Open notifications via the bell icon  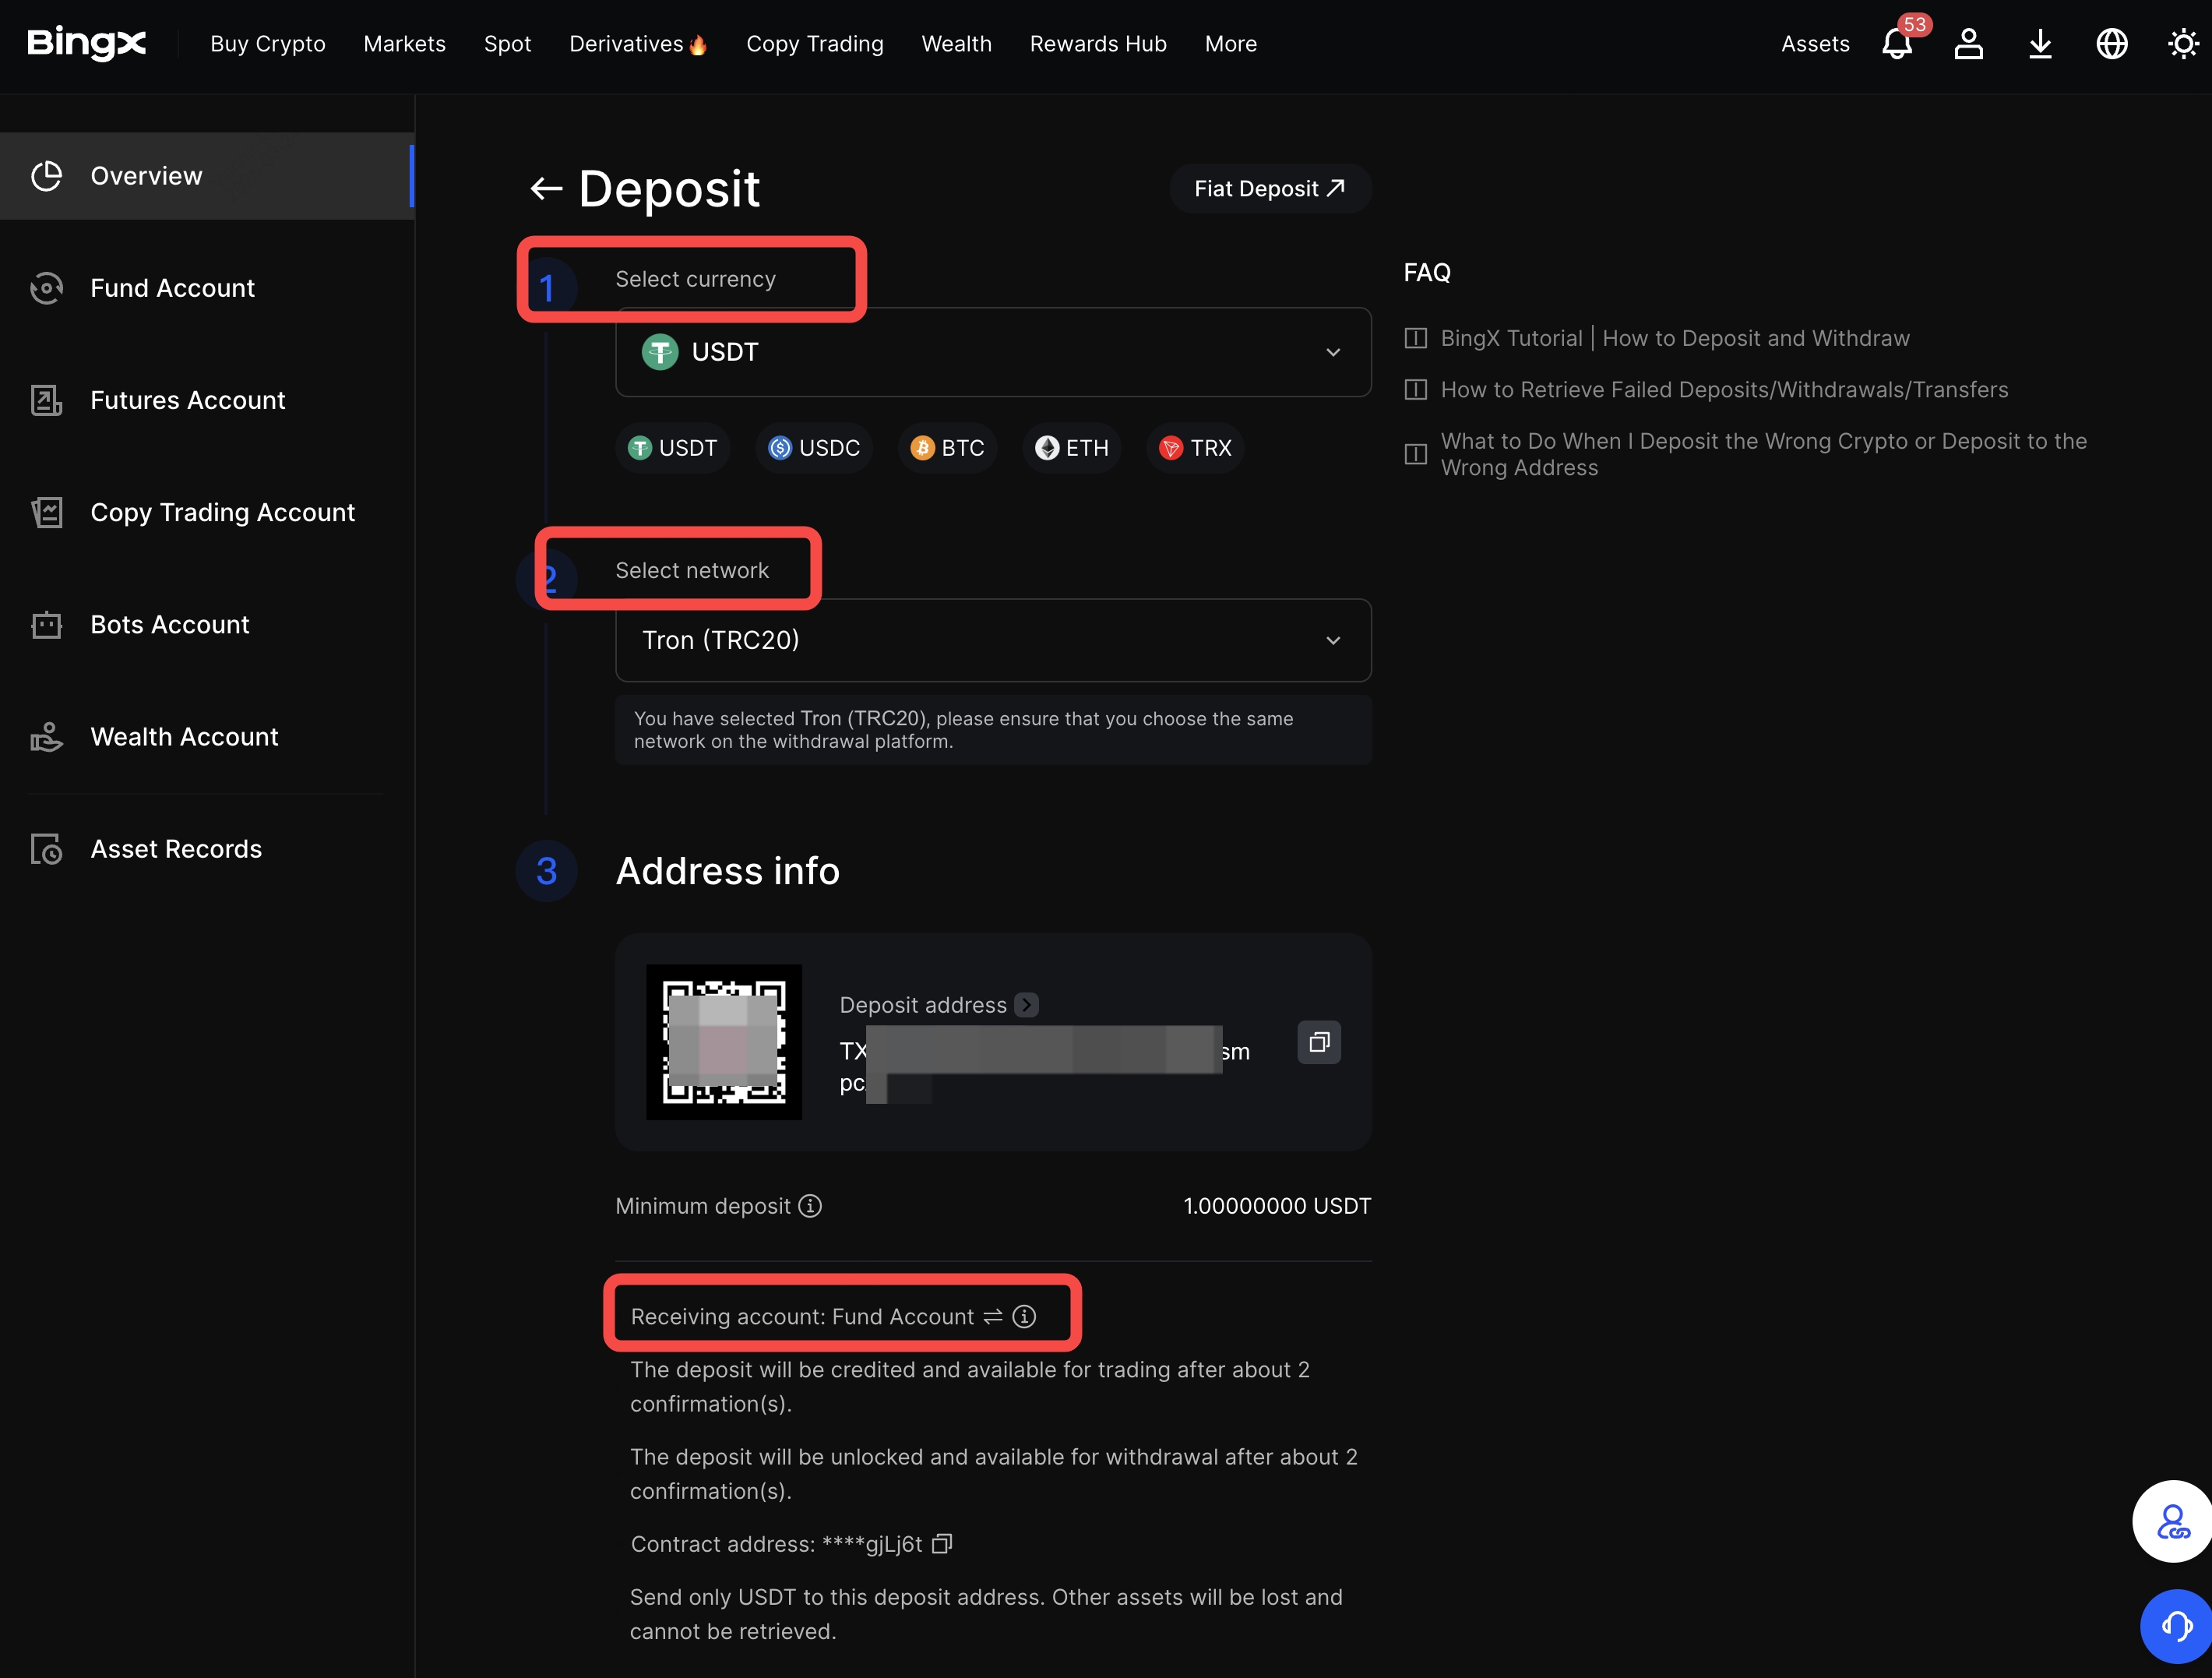1896,44
